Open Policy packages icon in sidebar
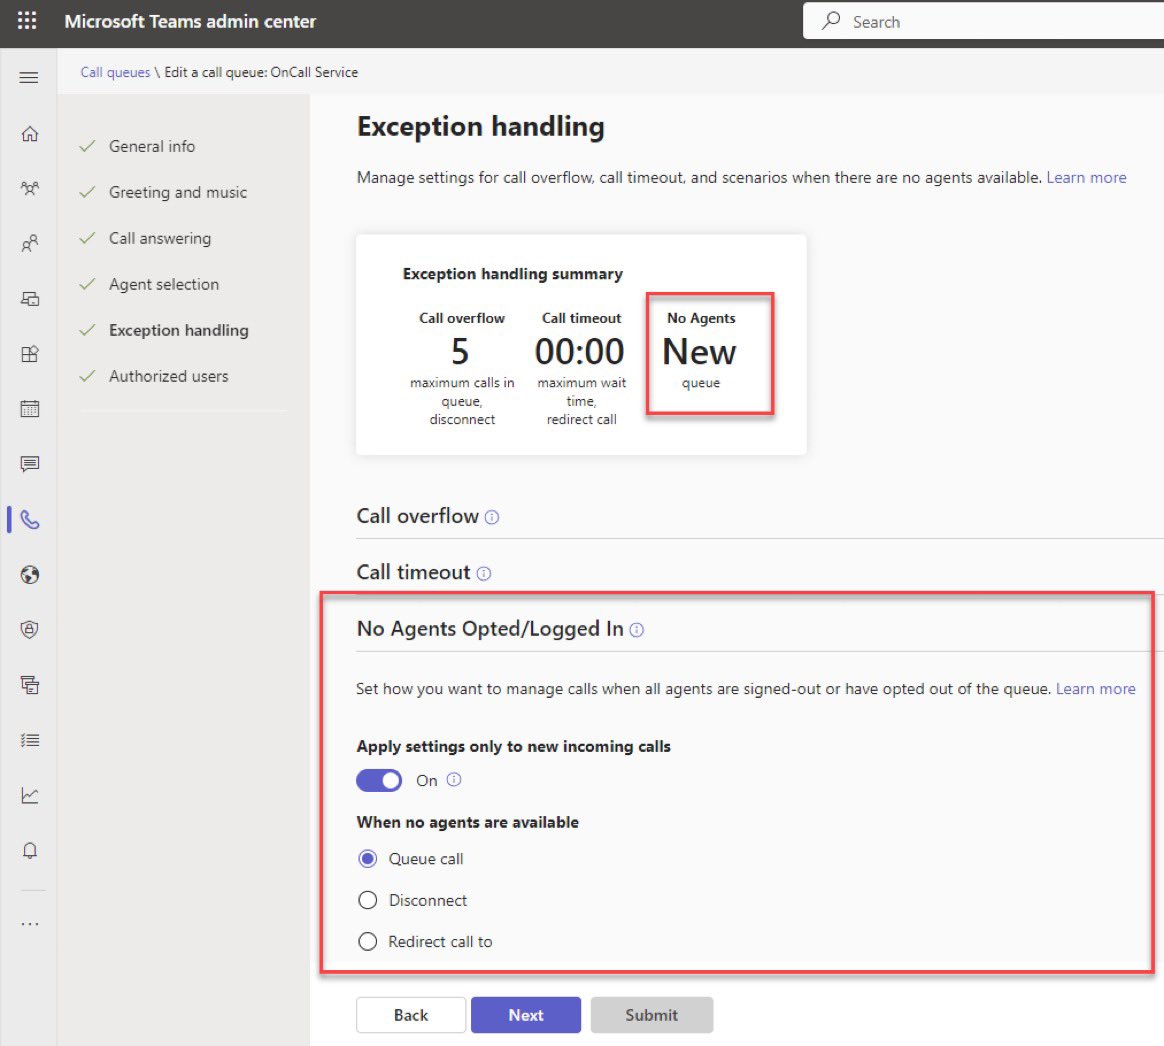Screen dimensions: 1164x1046 (30, 685)
